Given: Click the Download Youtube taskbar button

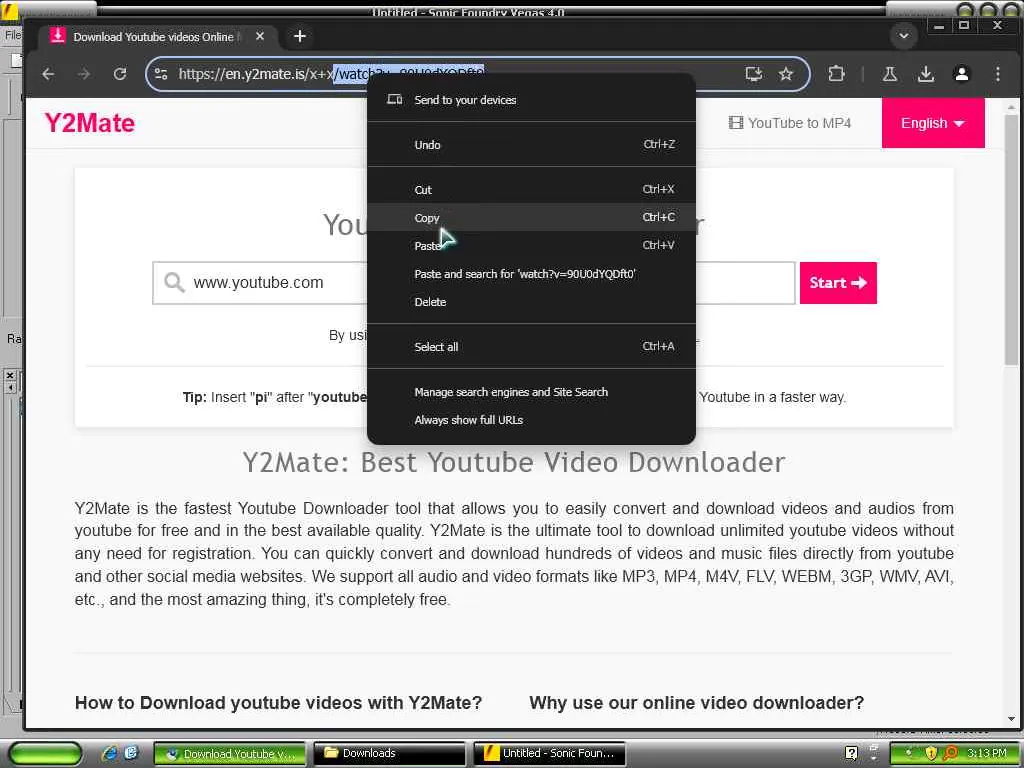Looking at the screenshot, I should (x=230, y=753).
